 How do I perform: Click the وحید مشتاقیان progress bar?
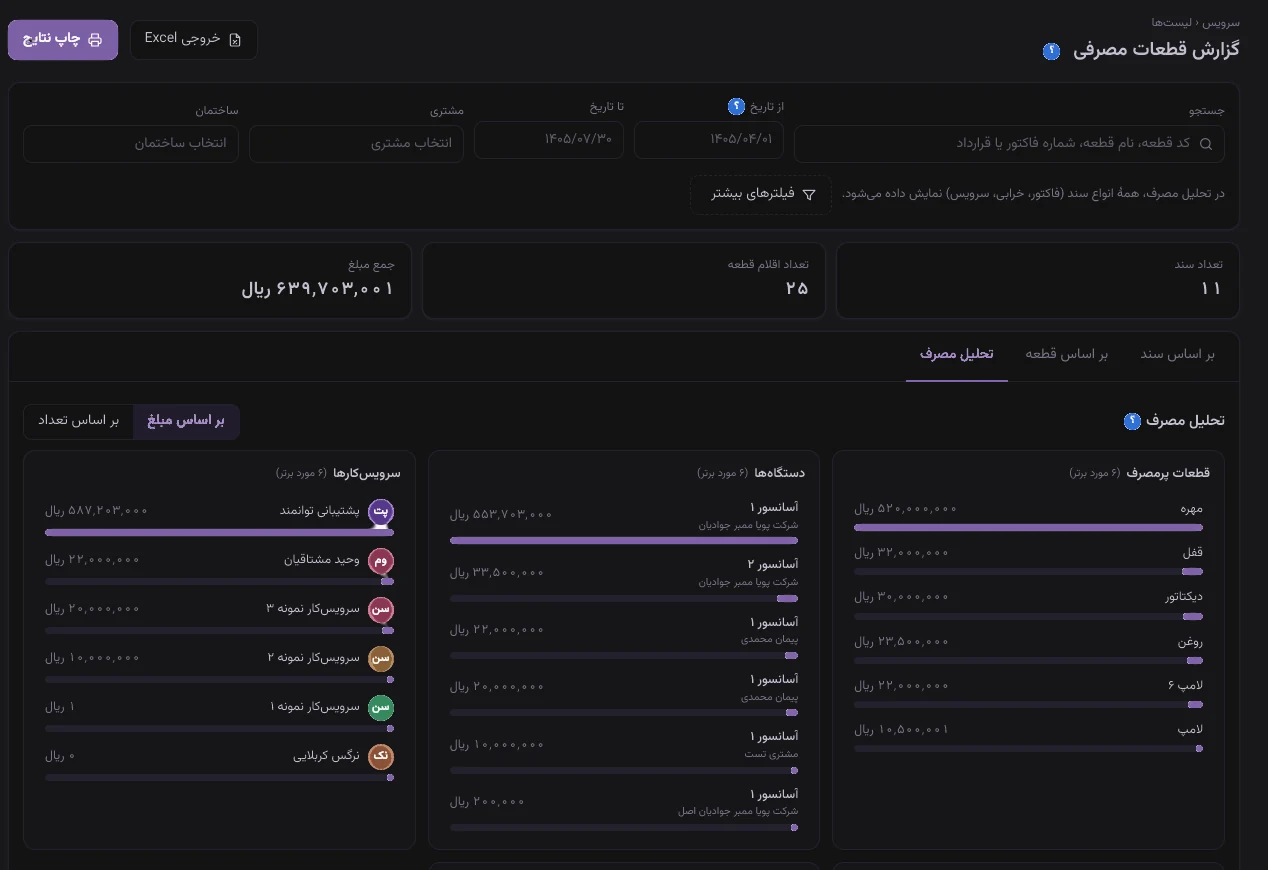[x=219, y=581]
